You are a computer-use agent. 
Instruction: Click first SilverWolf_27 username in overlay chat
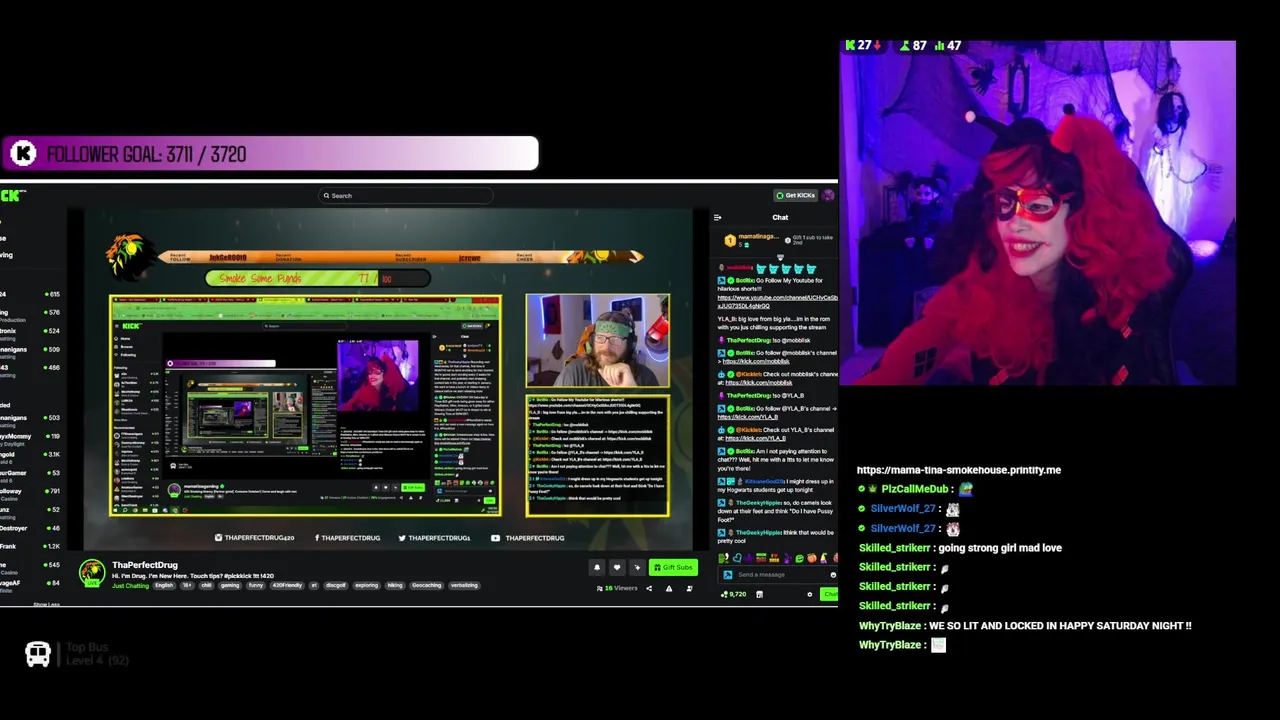(x=902, y=509)
